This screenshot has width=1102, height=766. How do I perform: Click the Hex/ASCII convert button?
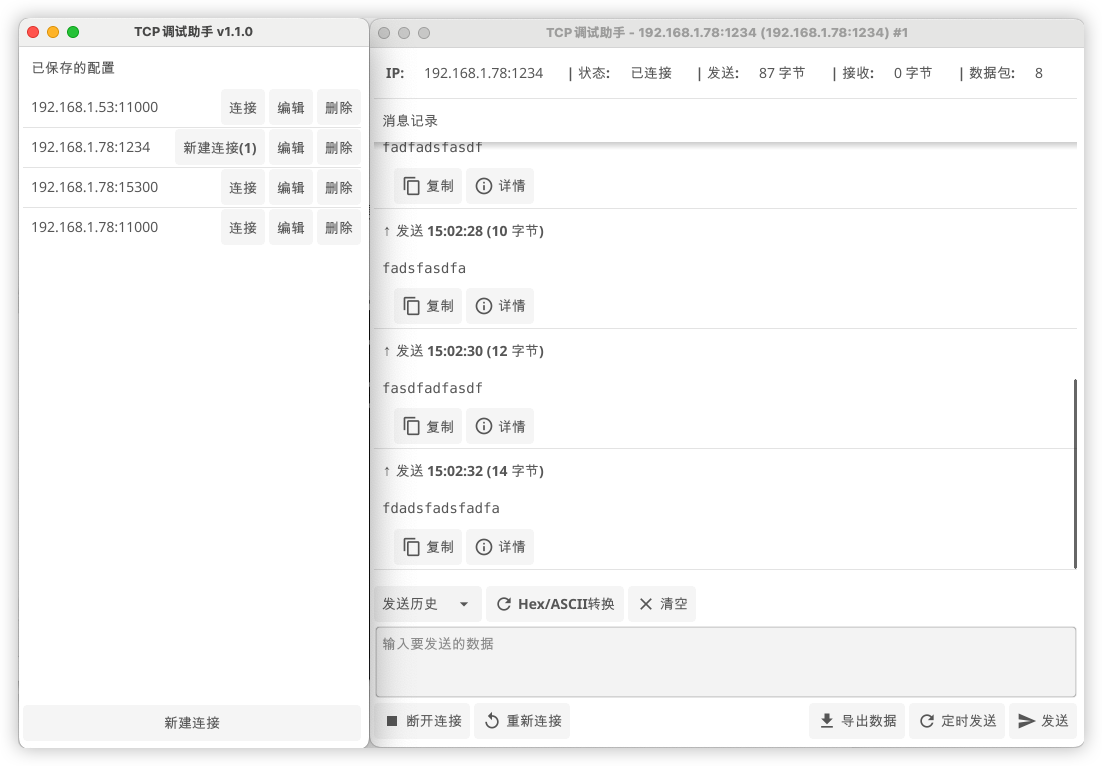pos(555,604)
